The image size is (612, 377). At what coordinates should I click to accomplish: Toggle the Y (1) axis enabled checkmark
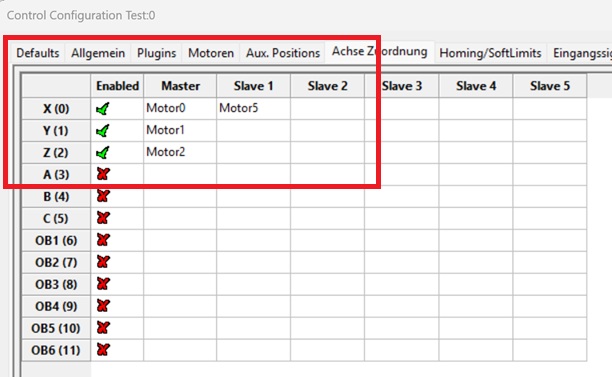tap(103, 131)
